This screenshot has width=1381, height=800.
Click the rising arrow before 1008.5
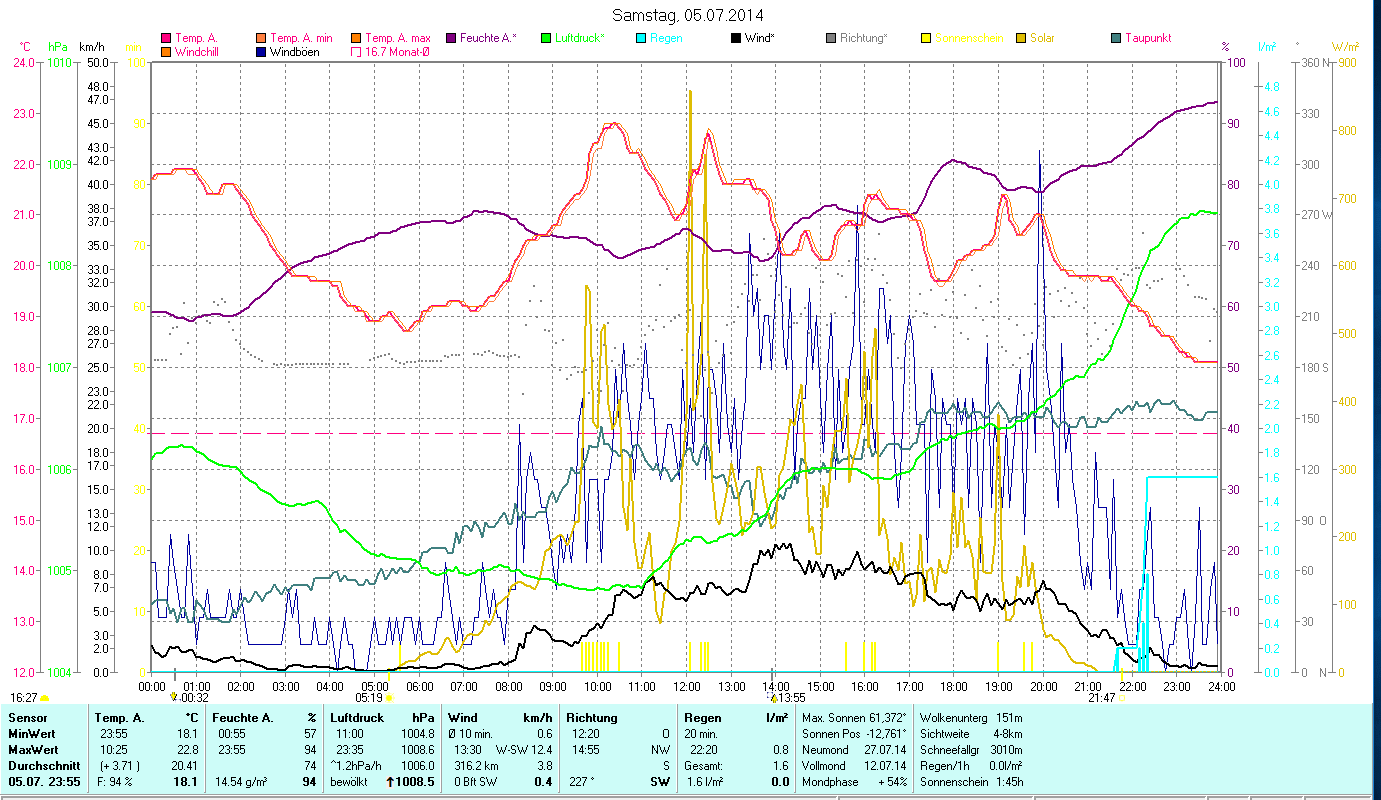[390, 782]
